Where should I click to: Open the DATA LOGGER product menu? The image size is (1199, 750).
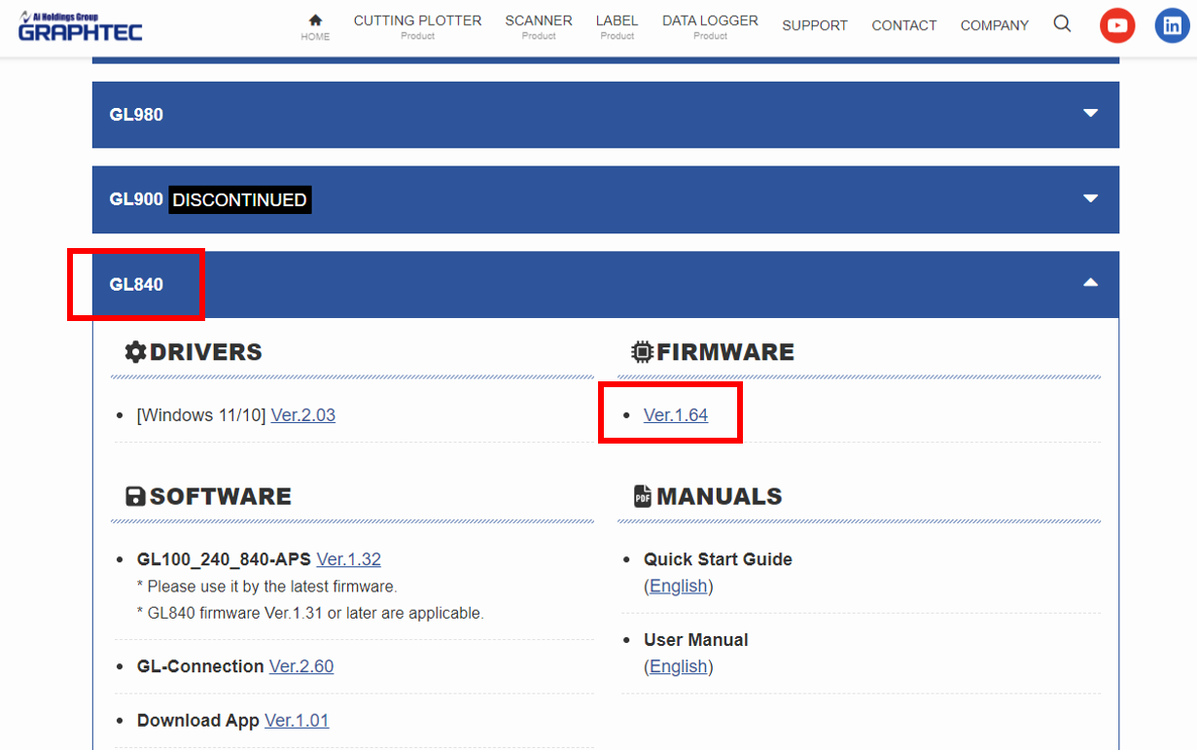click(710, 26)
